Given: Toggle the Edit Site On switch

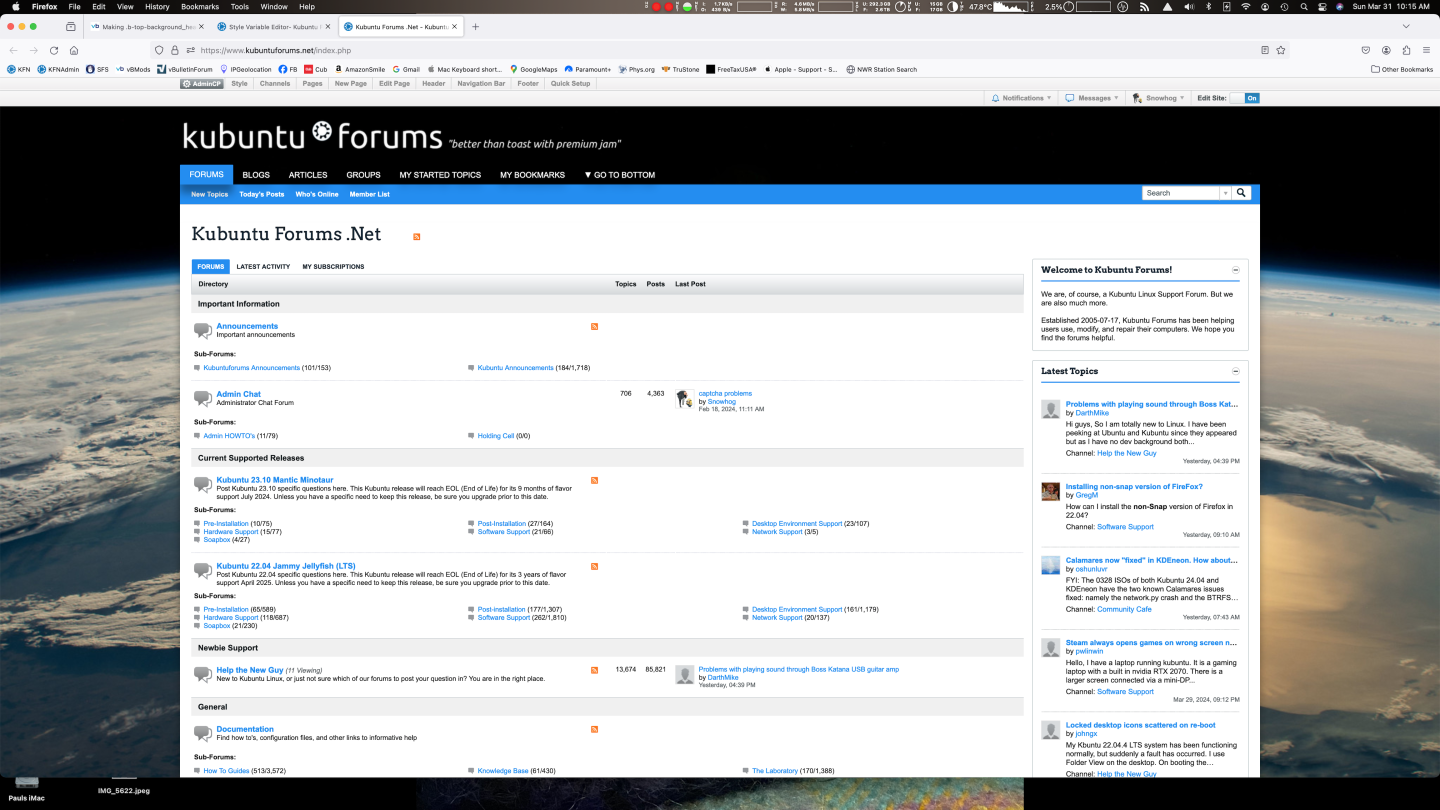Looking at the screenshot, I should [1244, 98].
